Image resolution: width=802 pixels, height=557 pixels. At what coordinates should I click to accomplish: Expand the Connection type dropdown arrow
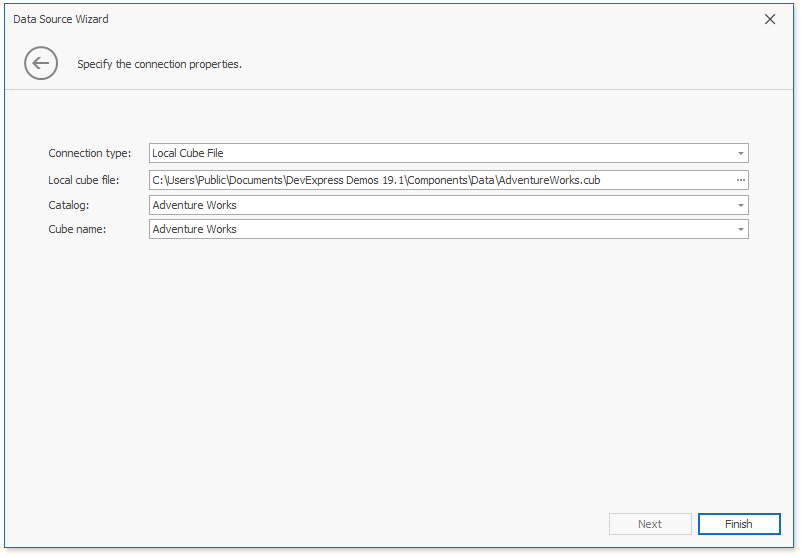click(x=741, y=153)
